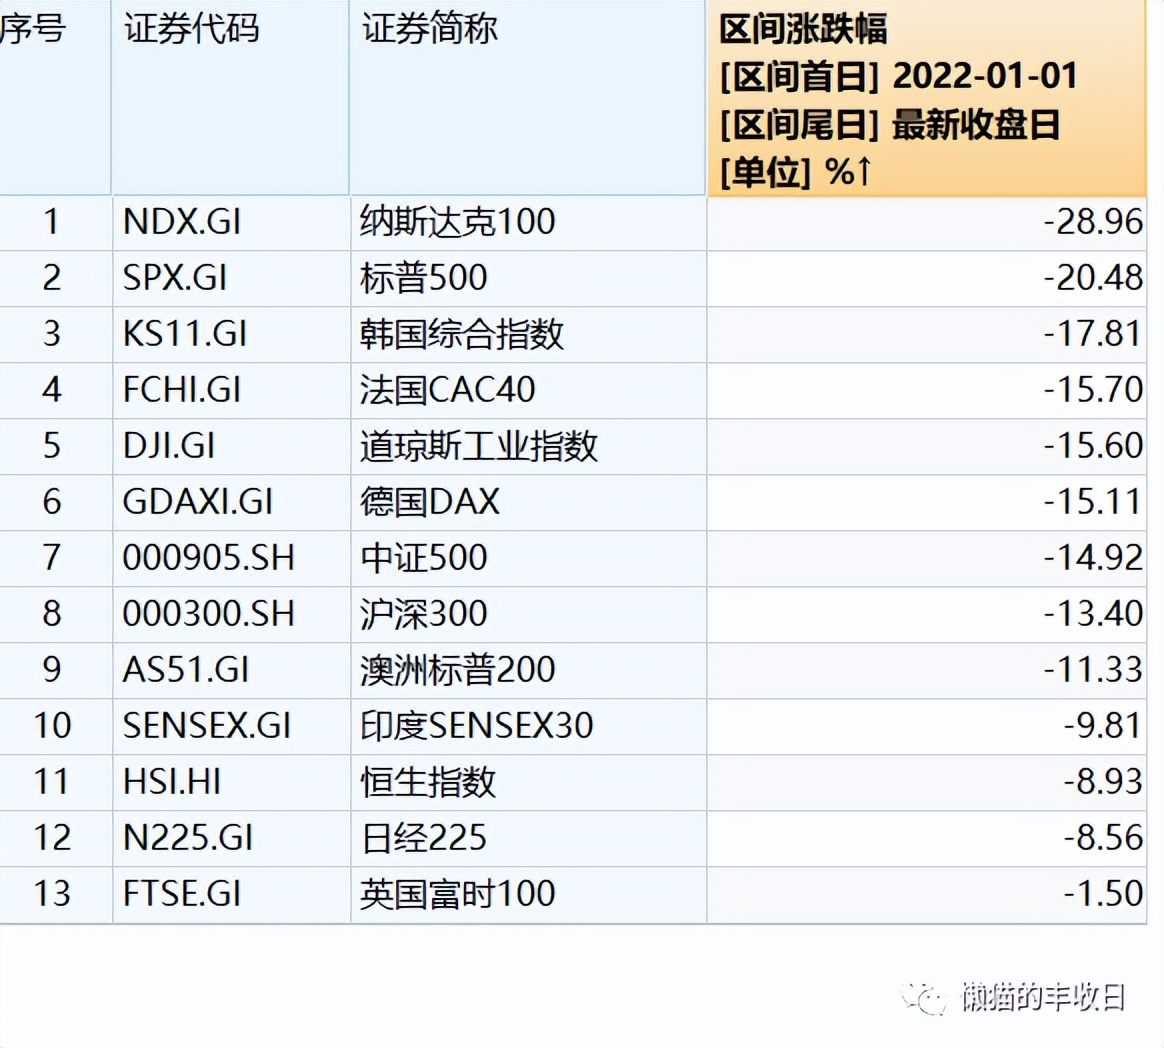Image resolution: width=1164 pixels, height=1048 pixels.
Task: Click value -9.81
Action: [x=1103, y=727]
